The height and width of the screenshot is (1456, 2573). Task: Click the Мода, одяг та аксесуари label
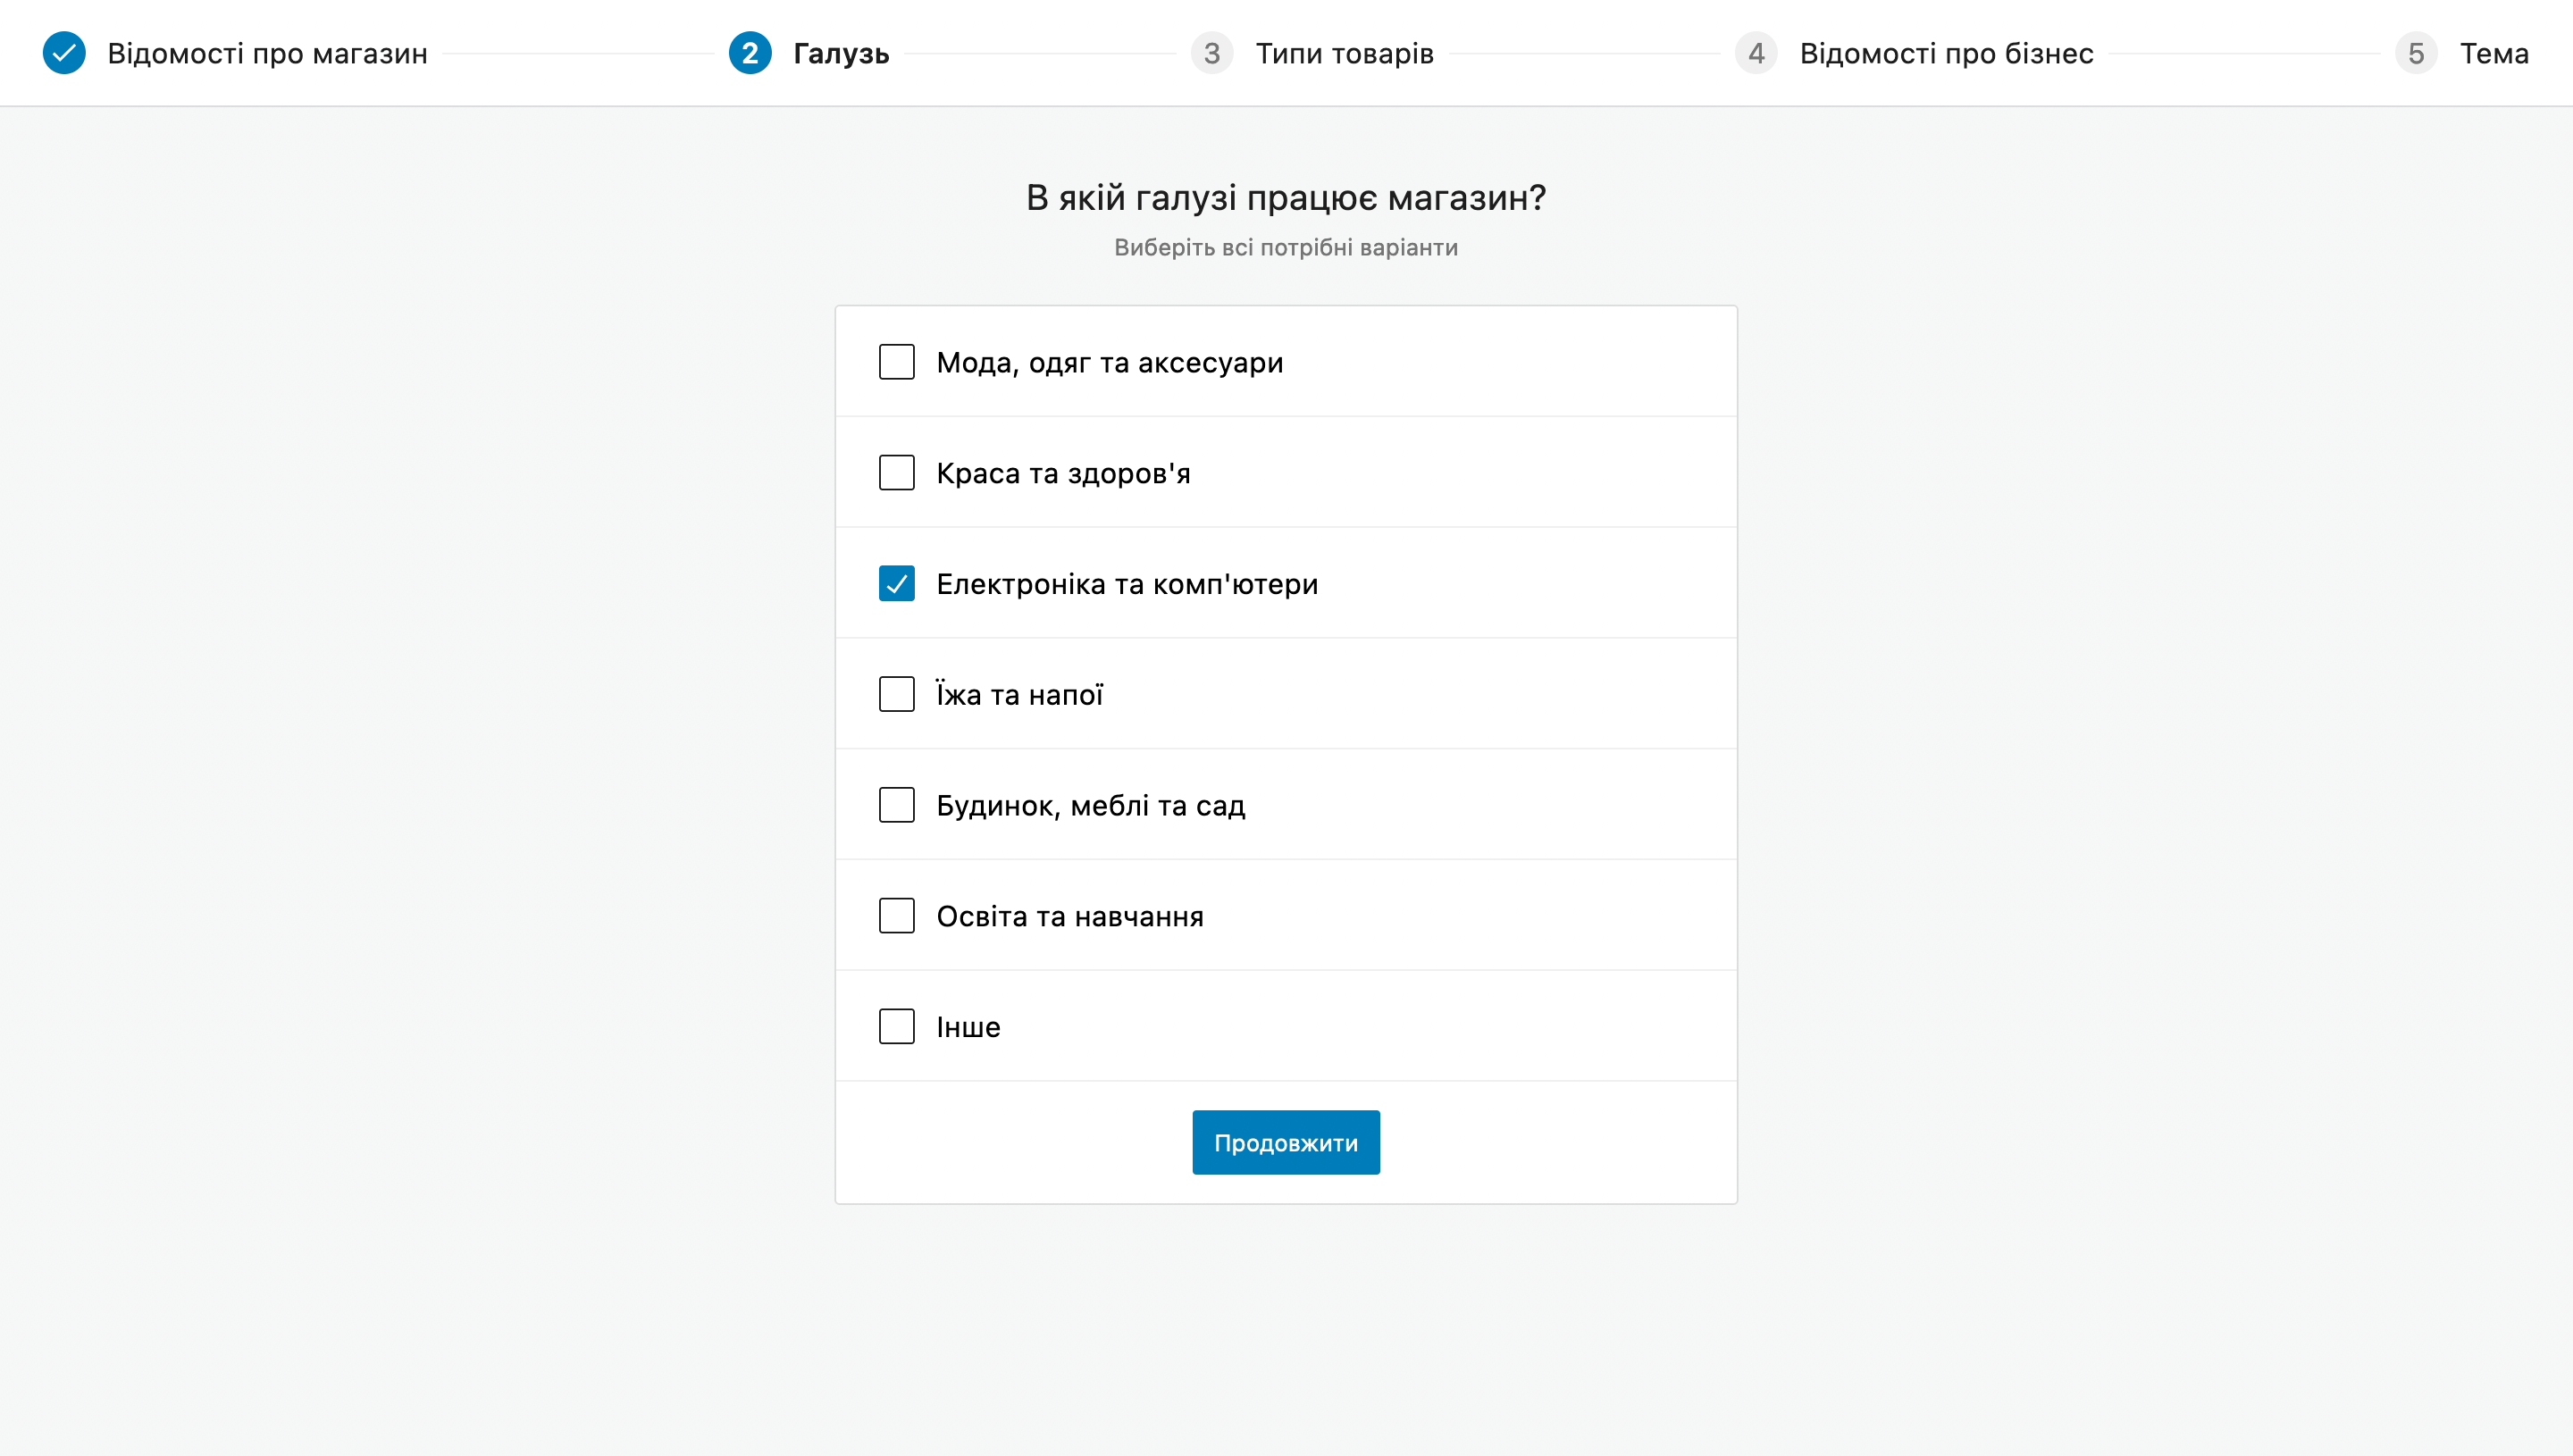pyautogui.click(x=1109, y=363)
